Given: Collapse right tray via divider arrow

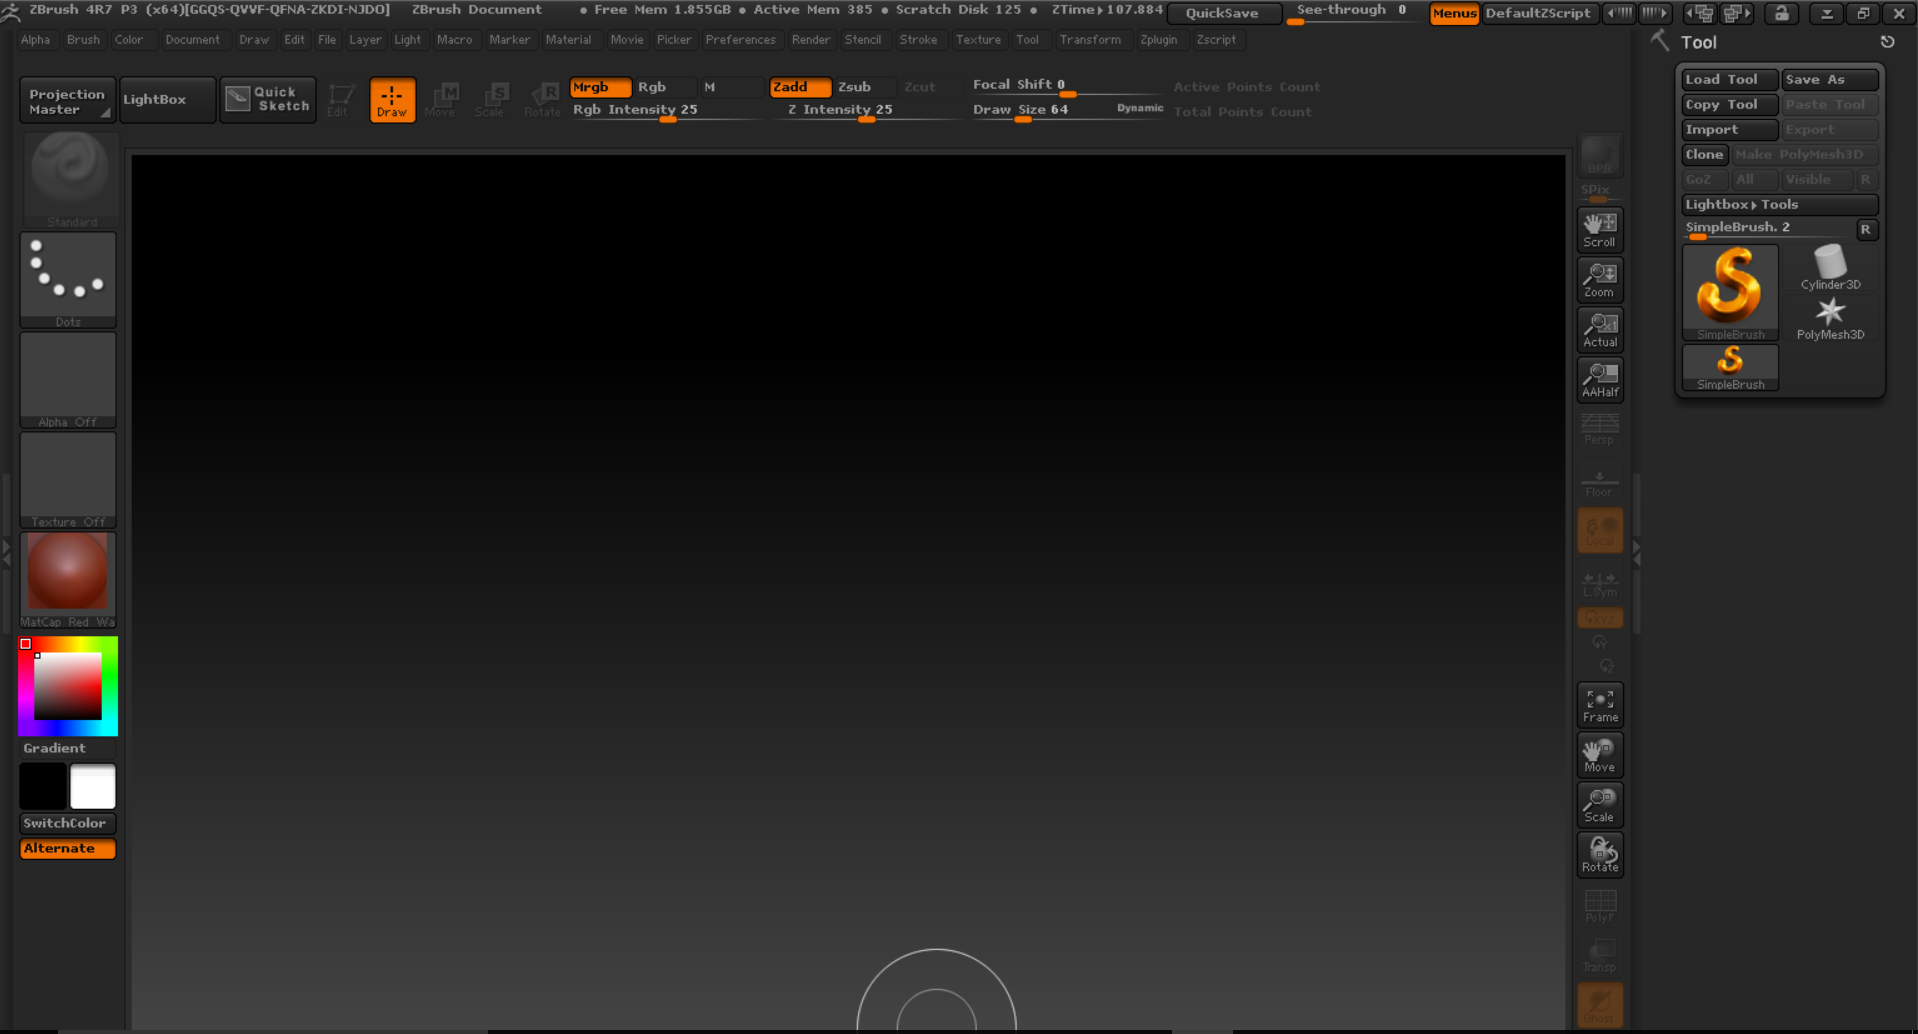Looking at the screenshot, I should click(1636, 554).
